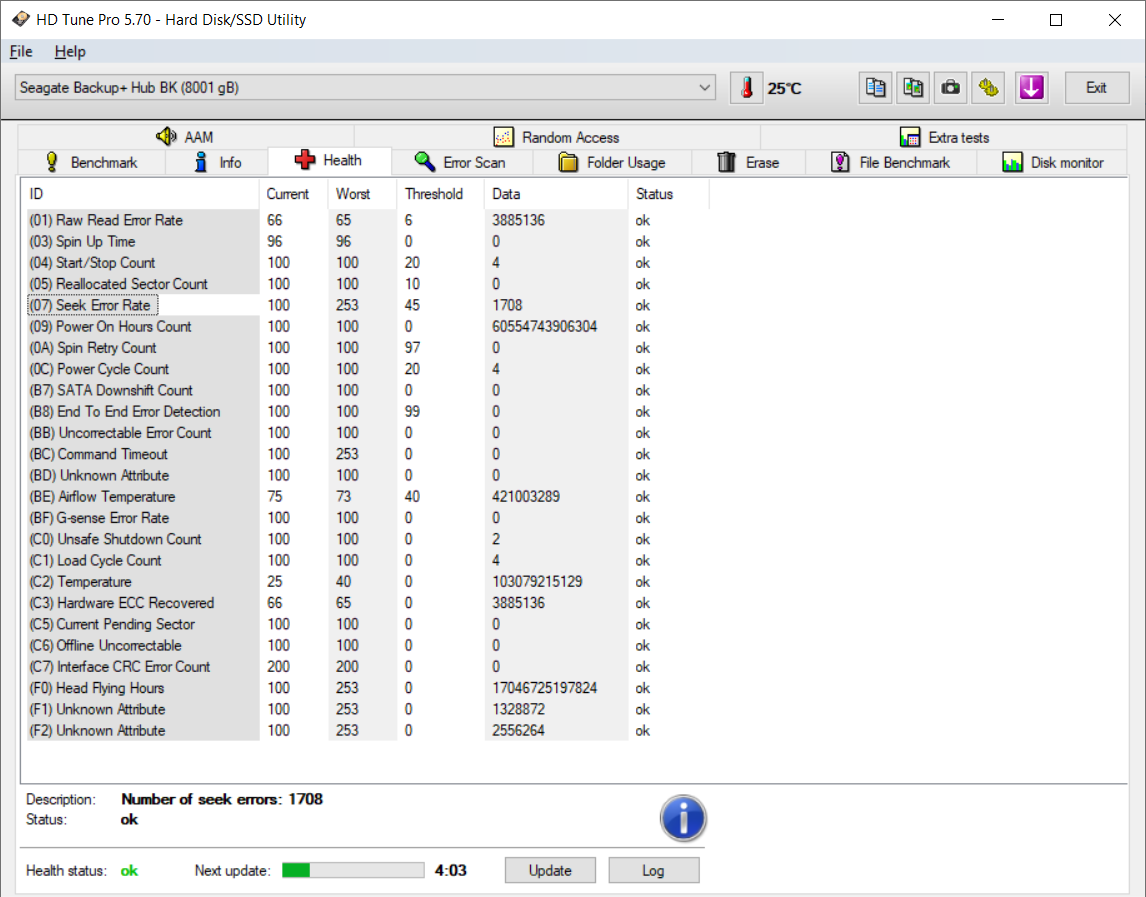Click the magnifier icon on Error Scan tab

coord(425,162)
